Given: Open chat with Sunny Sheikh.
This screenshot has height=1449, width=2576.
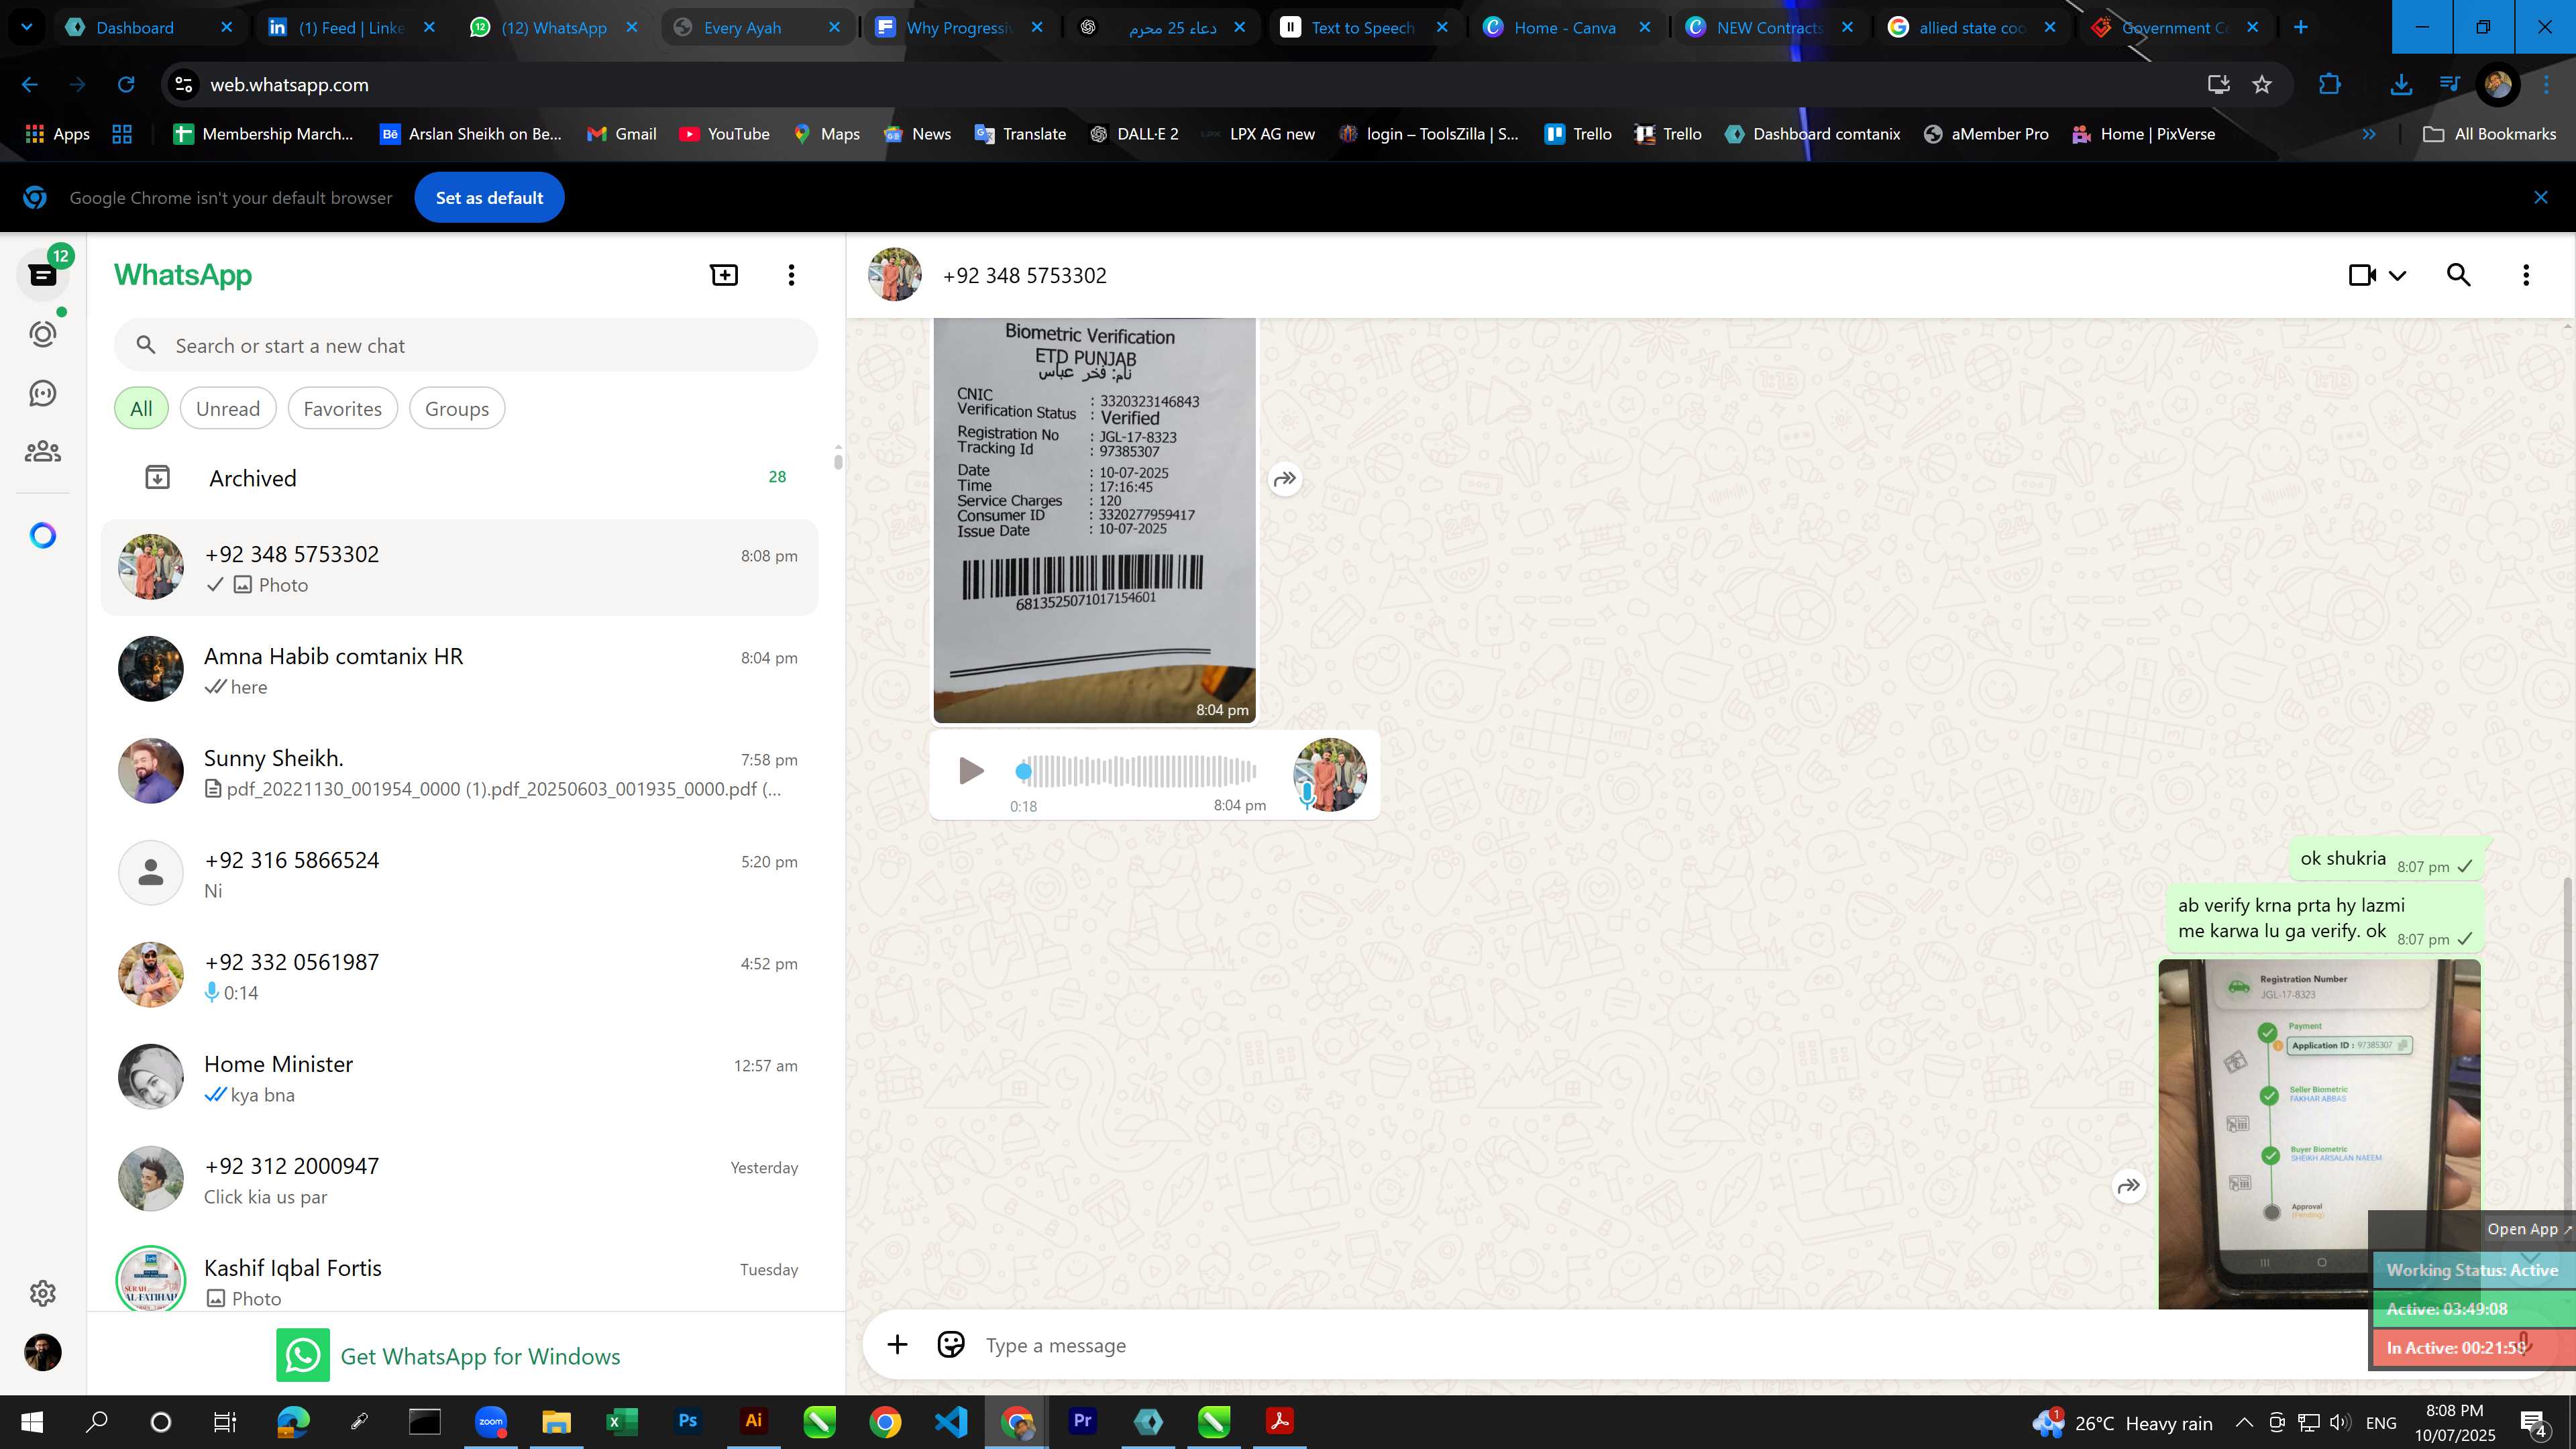Looking at the screenshot, I should coord(460,772).
